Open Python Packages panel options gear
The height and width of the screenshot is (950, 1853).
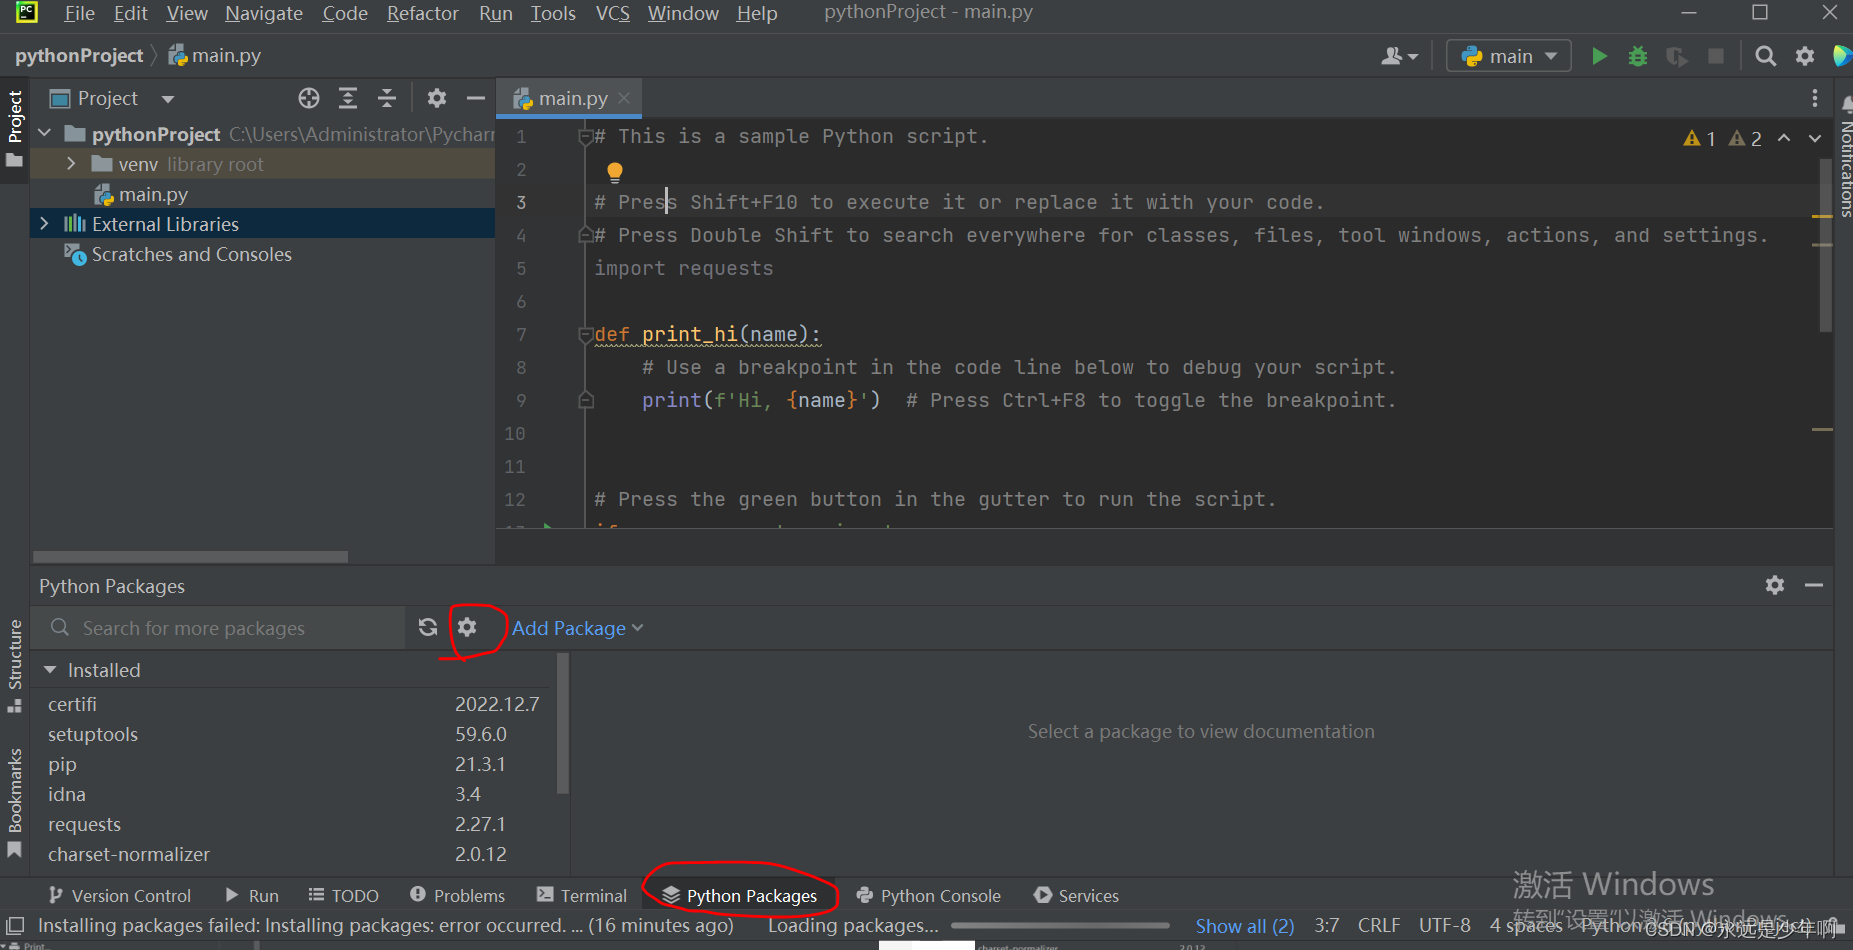click(1775, 585)
